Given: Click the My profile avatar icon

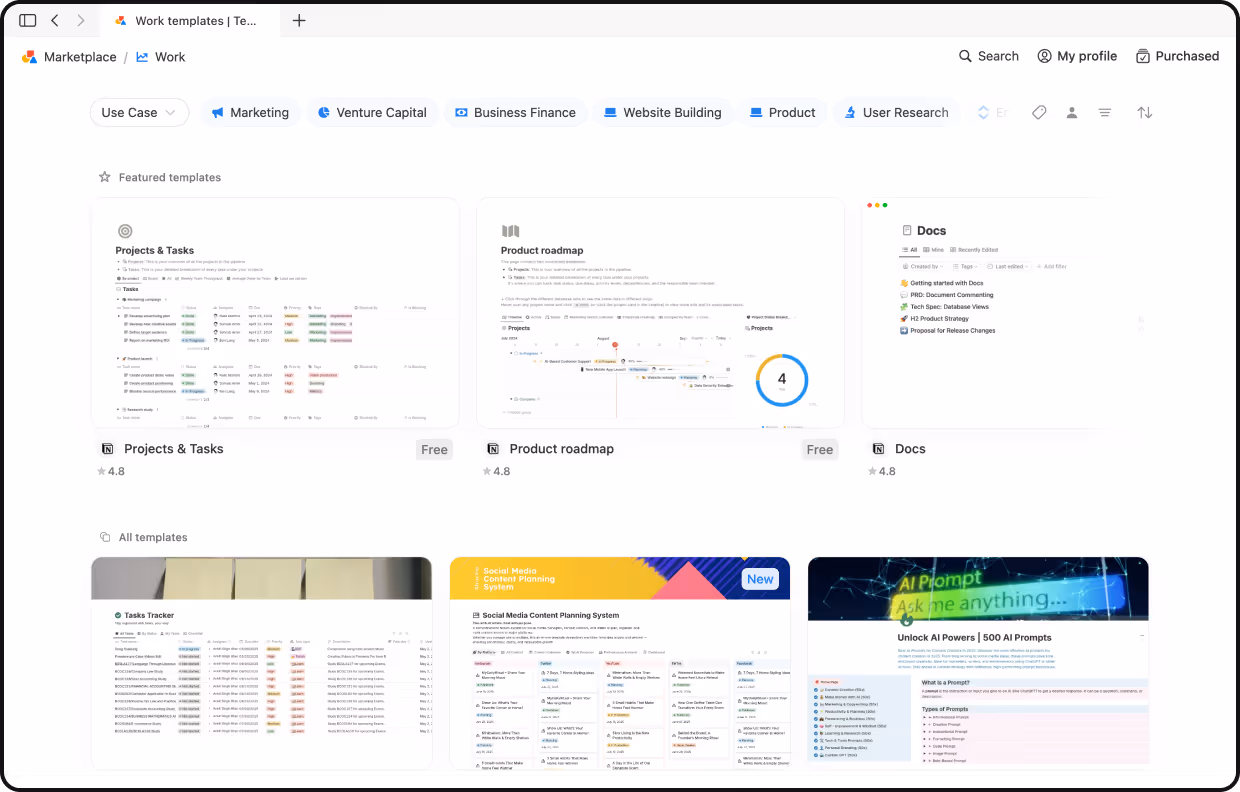Looking at the screenshot, I should [1044, 56].
